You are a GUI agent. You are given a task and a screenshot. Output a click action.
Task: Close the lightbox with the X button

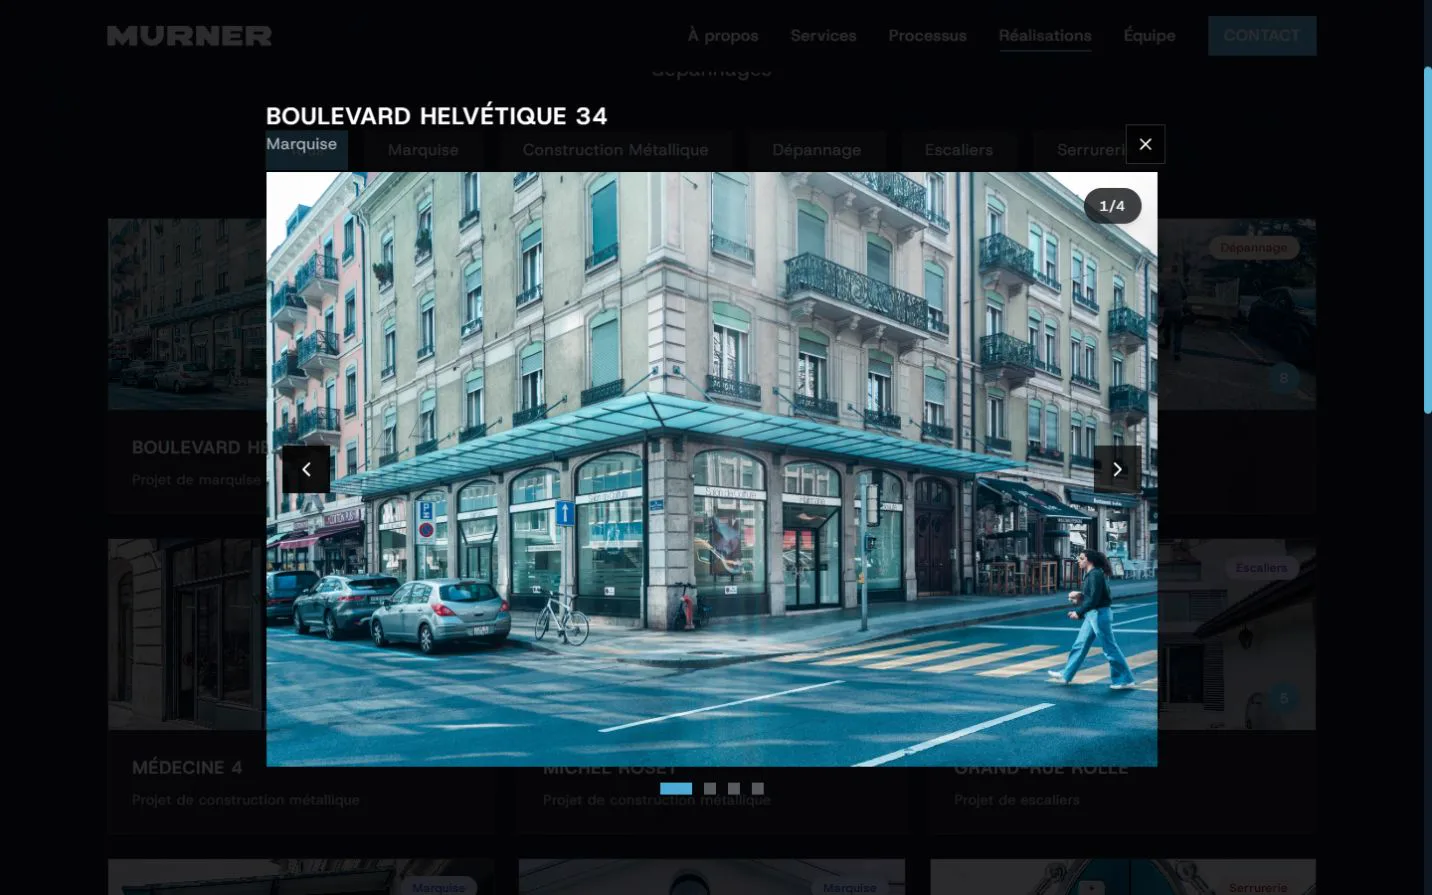click(1145, 144)
